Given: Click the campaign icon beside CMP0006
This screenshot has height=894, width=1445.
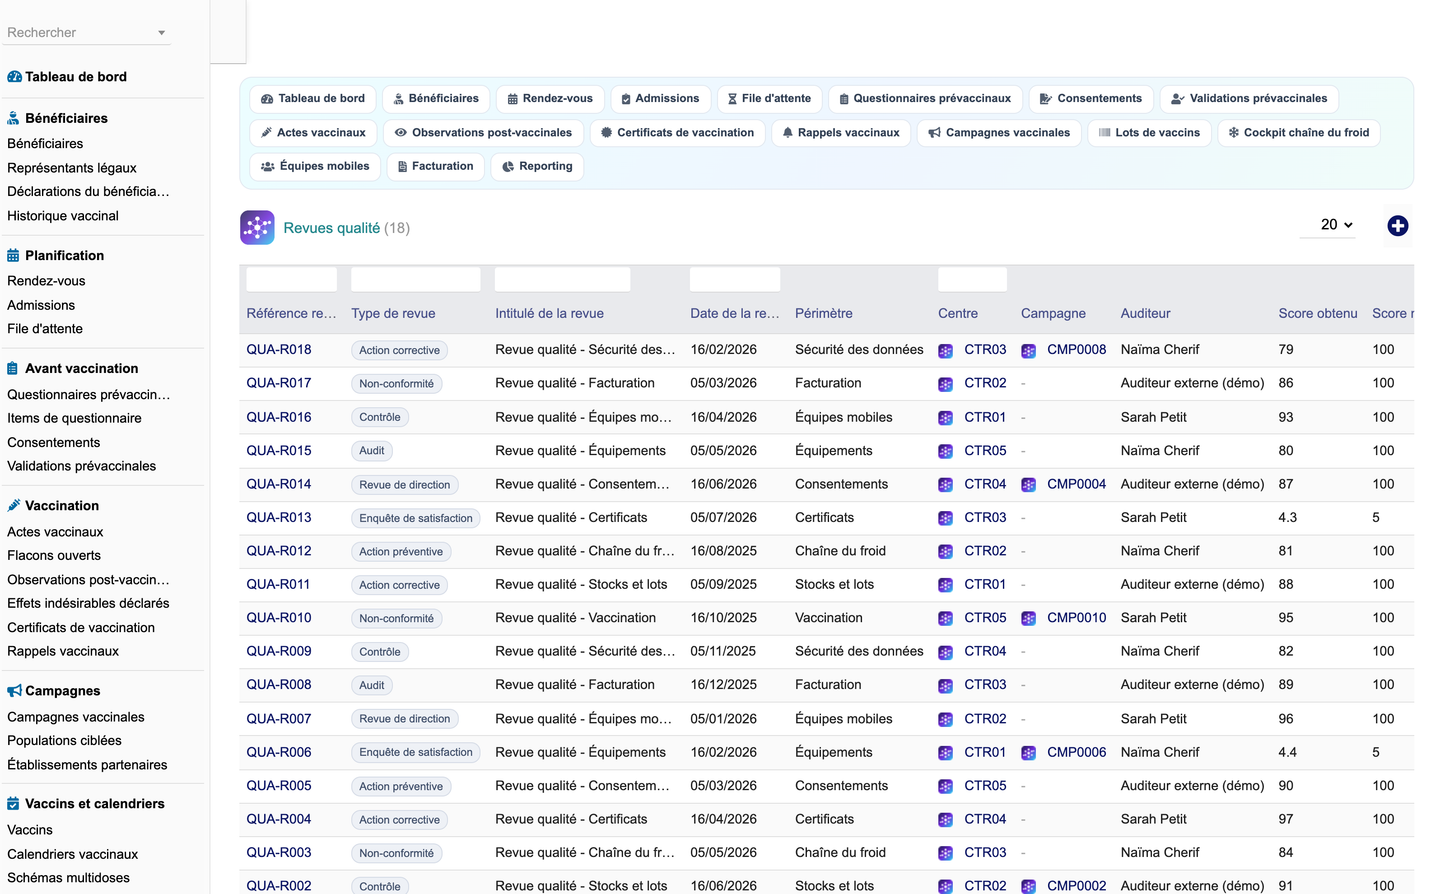Looking at the screenshot, I should [x=1028, y=753].
